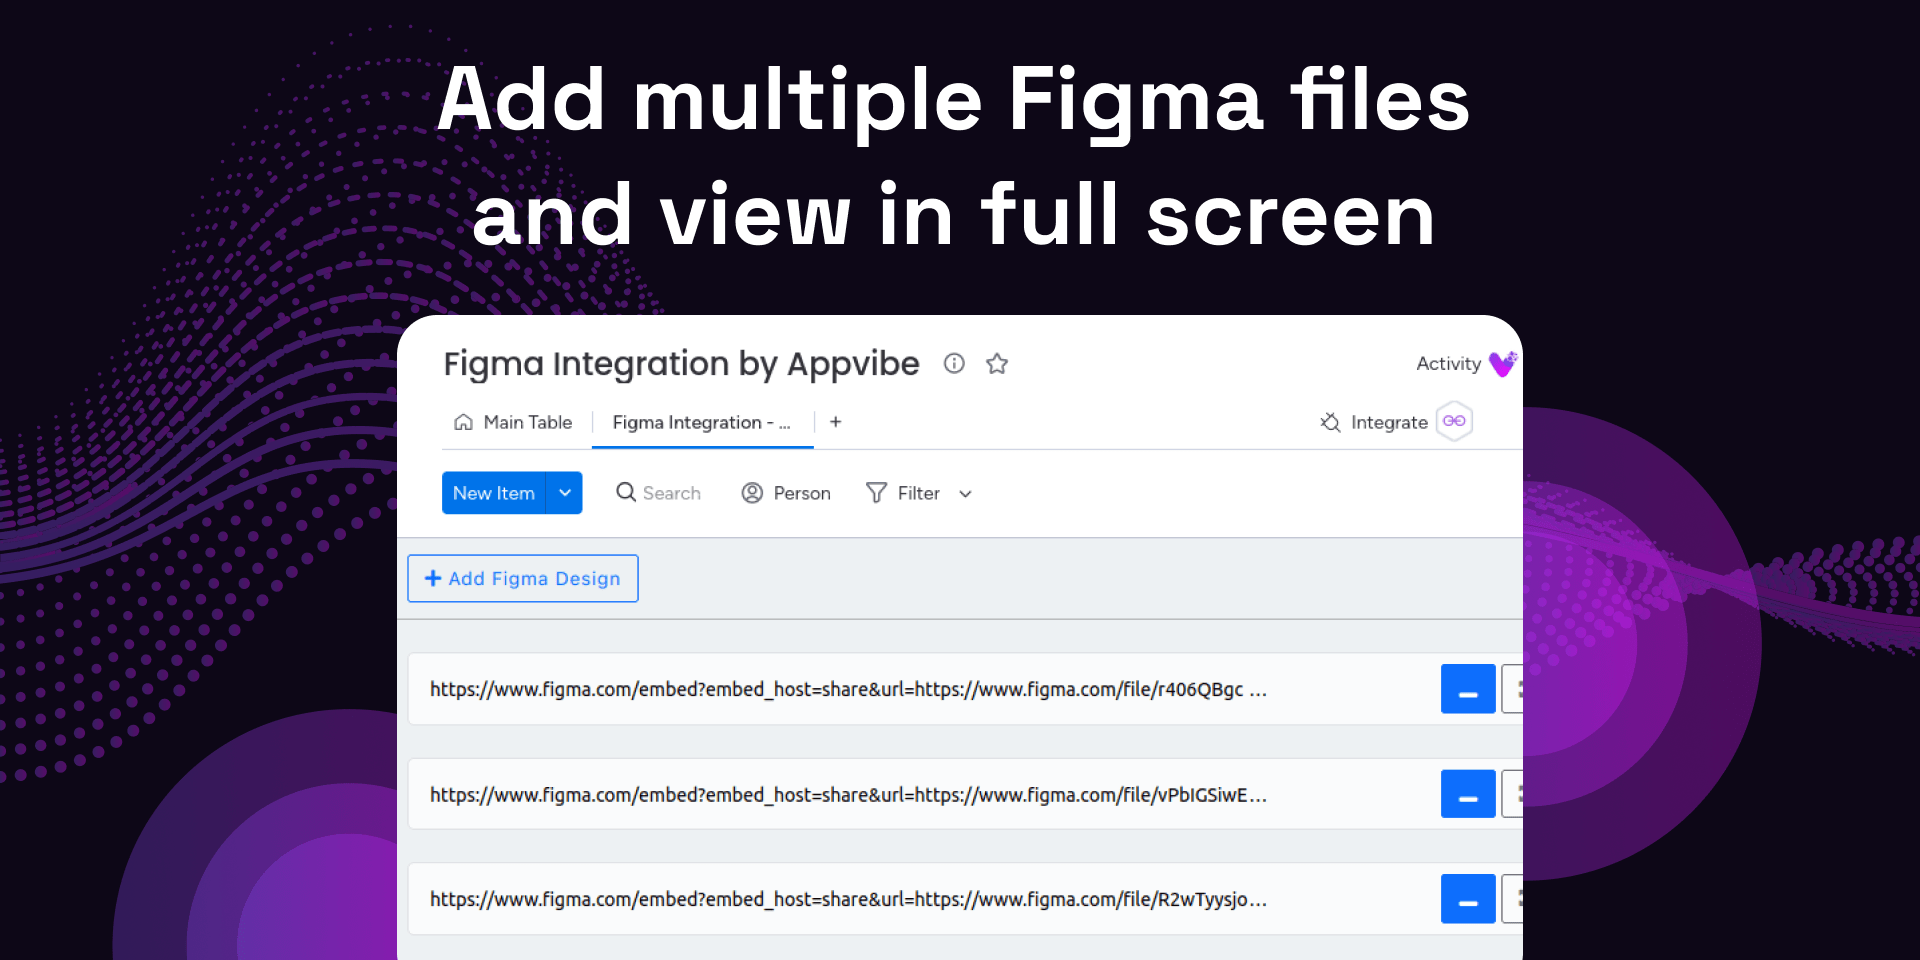Click the info icon beside the board title
This screenshot has width=1920, height=960.
point(954,364)
